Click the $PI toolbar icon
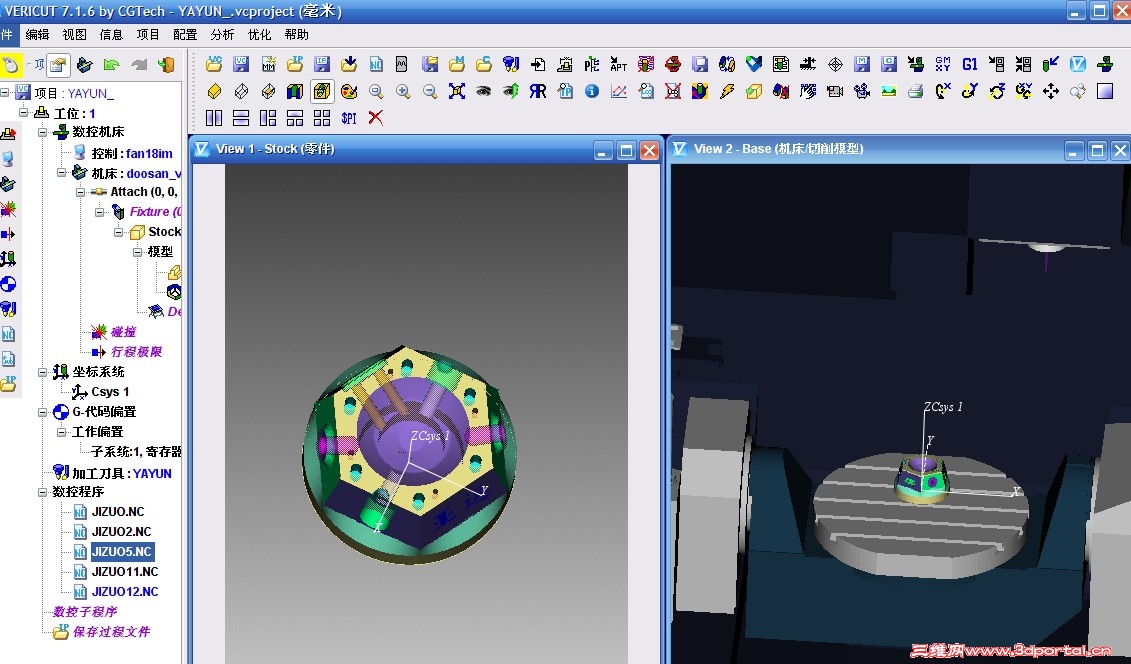This screenshot has height=664, width=1131. pyautogui.click(x=349, y=118)
